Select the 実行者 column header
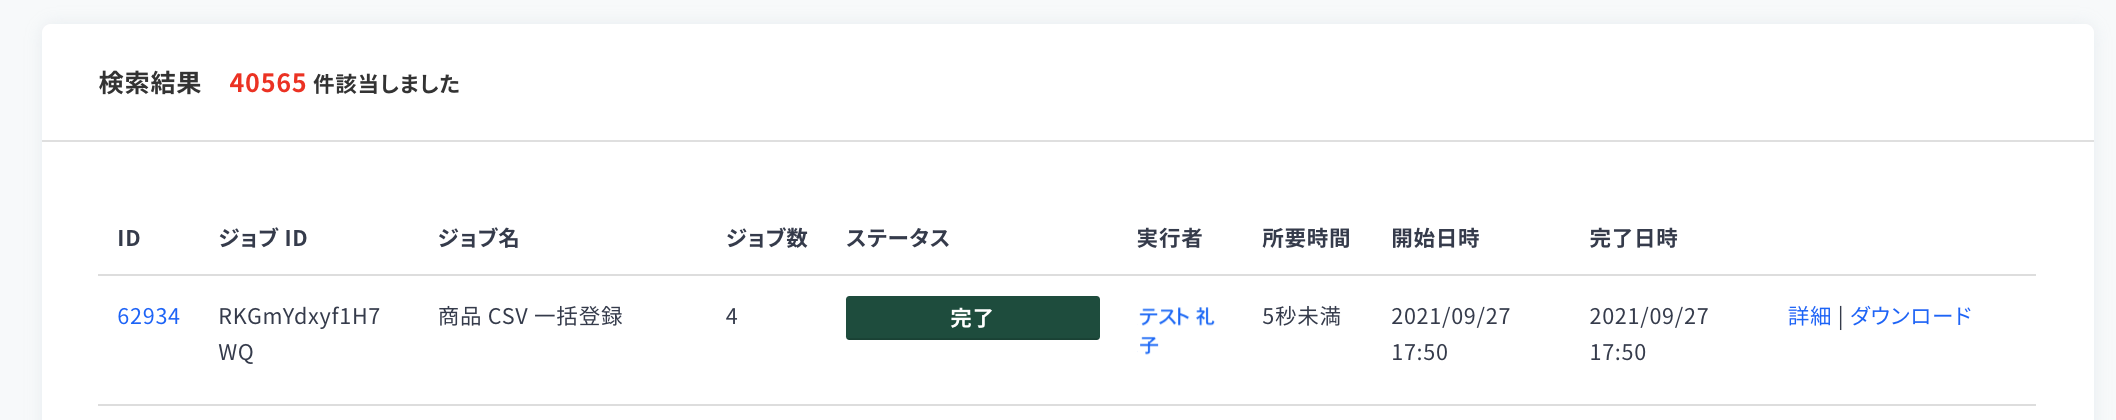Image resolution: width=2116 pixels, height=420 pixels. click(1169, 239)
